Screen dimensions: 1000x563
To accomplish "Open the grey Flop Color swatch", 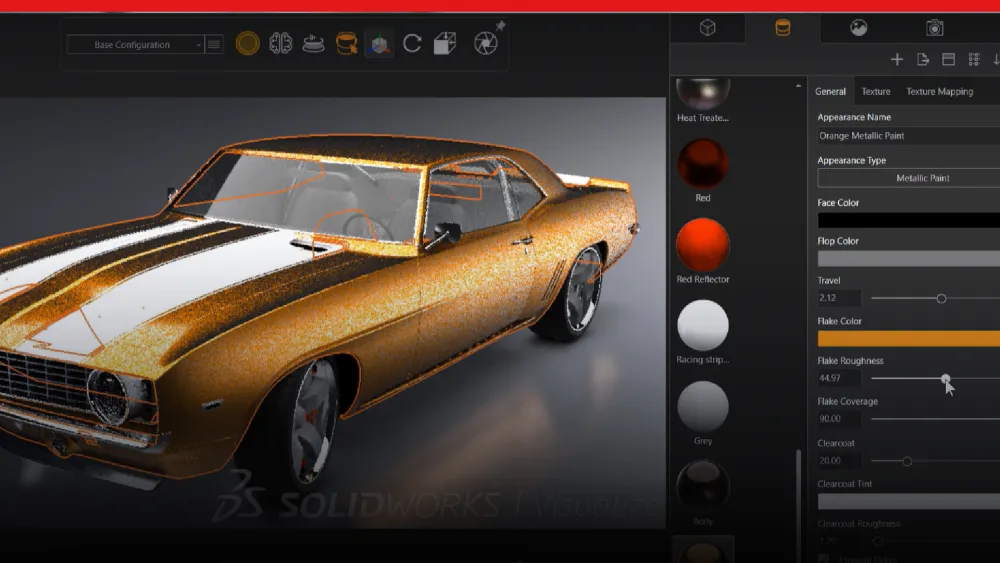I will [x=909, y=258].
